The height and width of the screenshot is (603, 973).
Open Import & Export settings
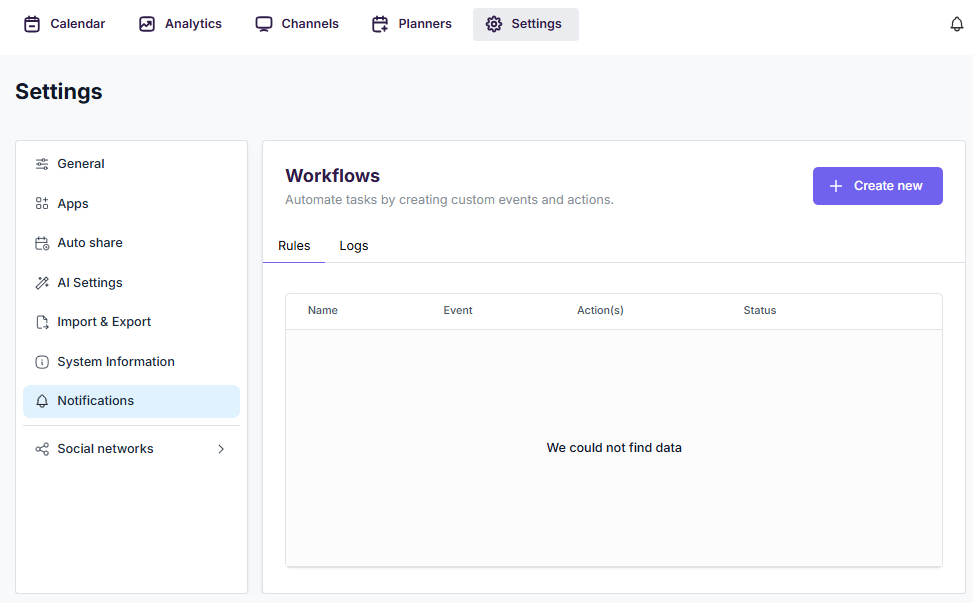pos(104,322)
